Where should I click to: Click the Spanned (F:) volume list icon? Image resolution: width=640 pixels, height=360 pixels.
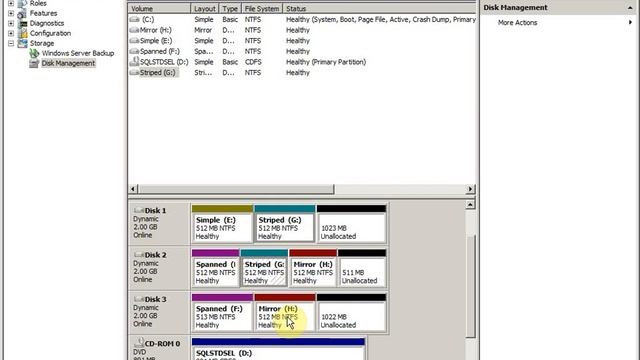click(134, 51)
